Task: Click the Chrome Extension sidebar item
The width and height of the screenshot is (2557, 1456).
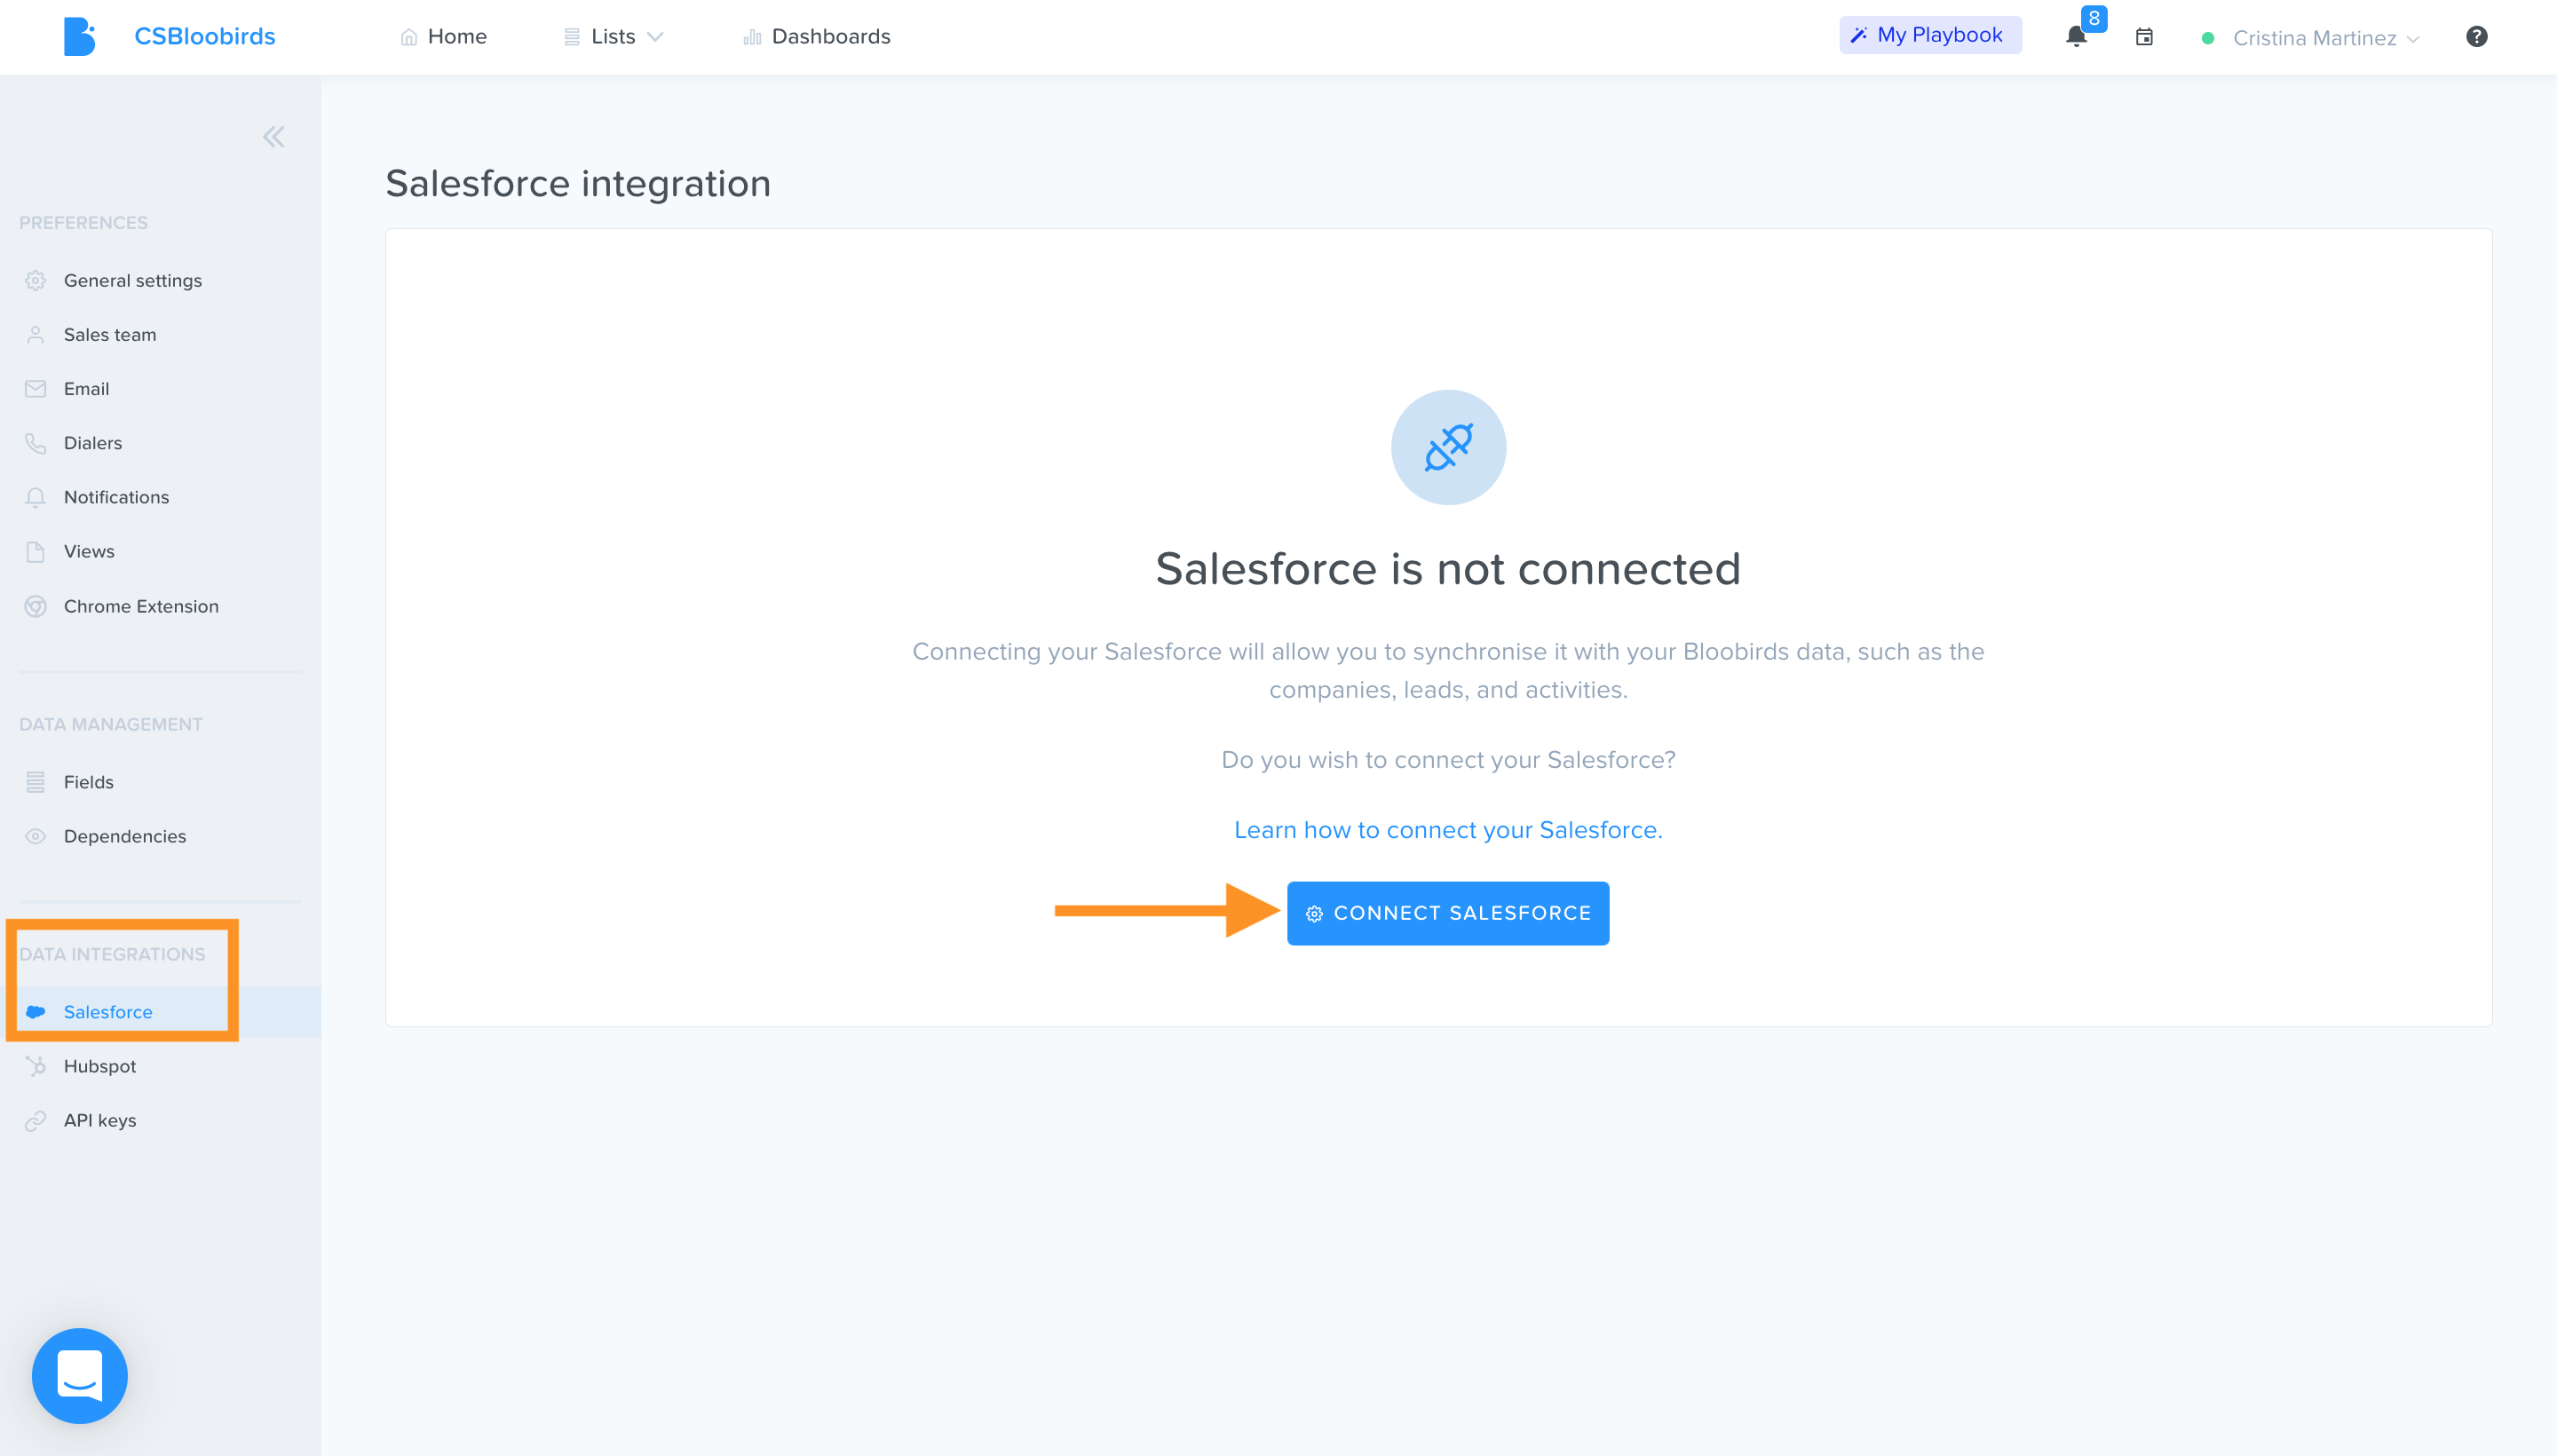Action: pos(140,606)
